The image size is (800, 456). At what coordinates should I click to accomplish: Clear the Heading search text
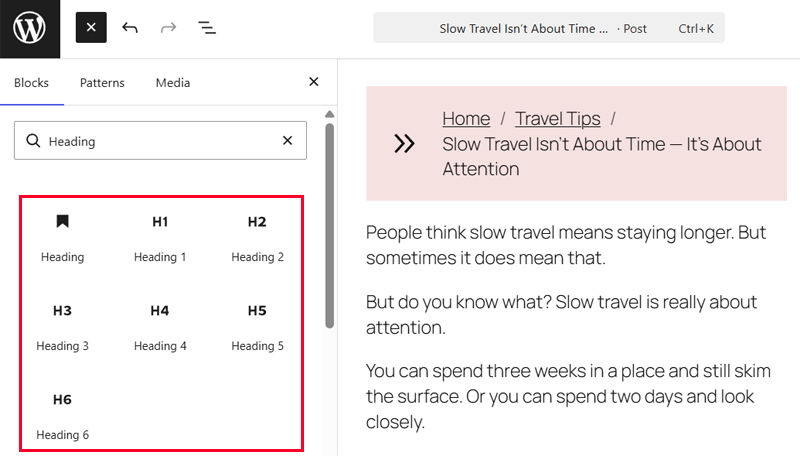(288, 141)
